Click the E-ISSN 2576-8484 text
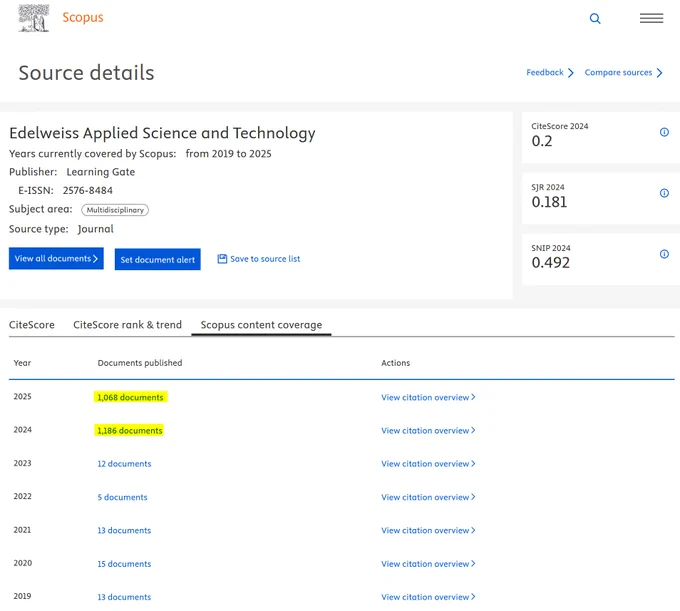680x611 pixels. [x=65, y=190]
